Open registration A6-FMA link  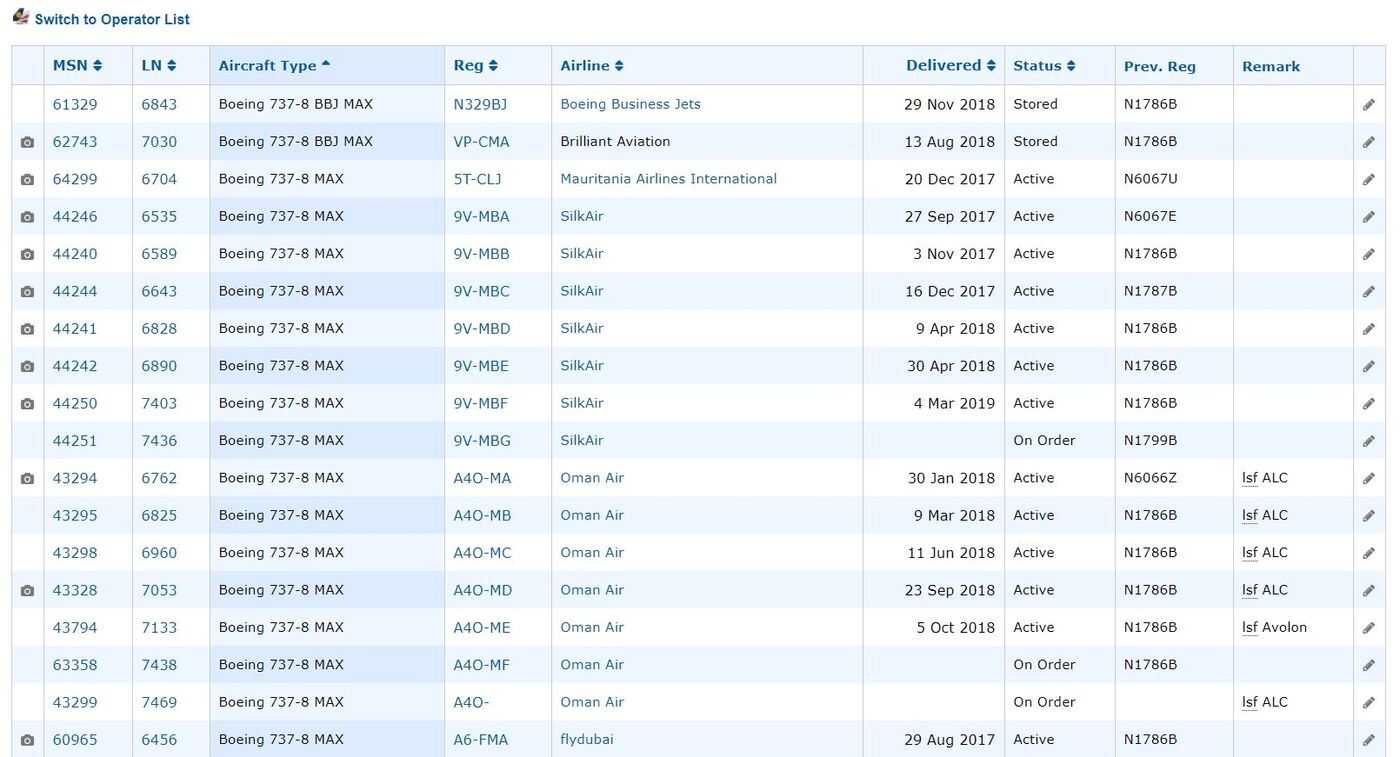coord(480,740)
